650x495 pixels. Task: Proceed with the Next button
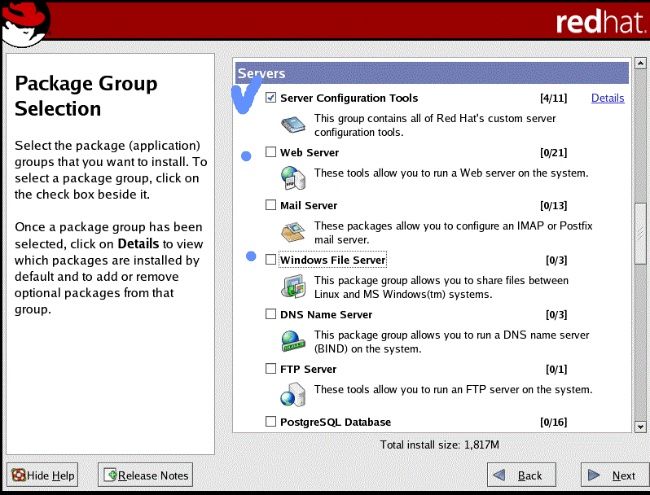[614, 475]
